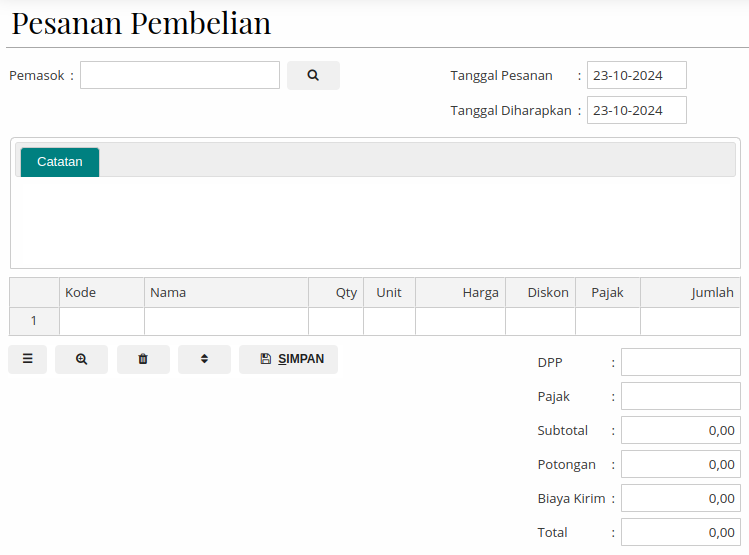Viewport: 749px width, 555px height.
Task: Click the Subtotal value field
Action: coord(681,430)
